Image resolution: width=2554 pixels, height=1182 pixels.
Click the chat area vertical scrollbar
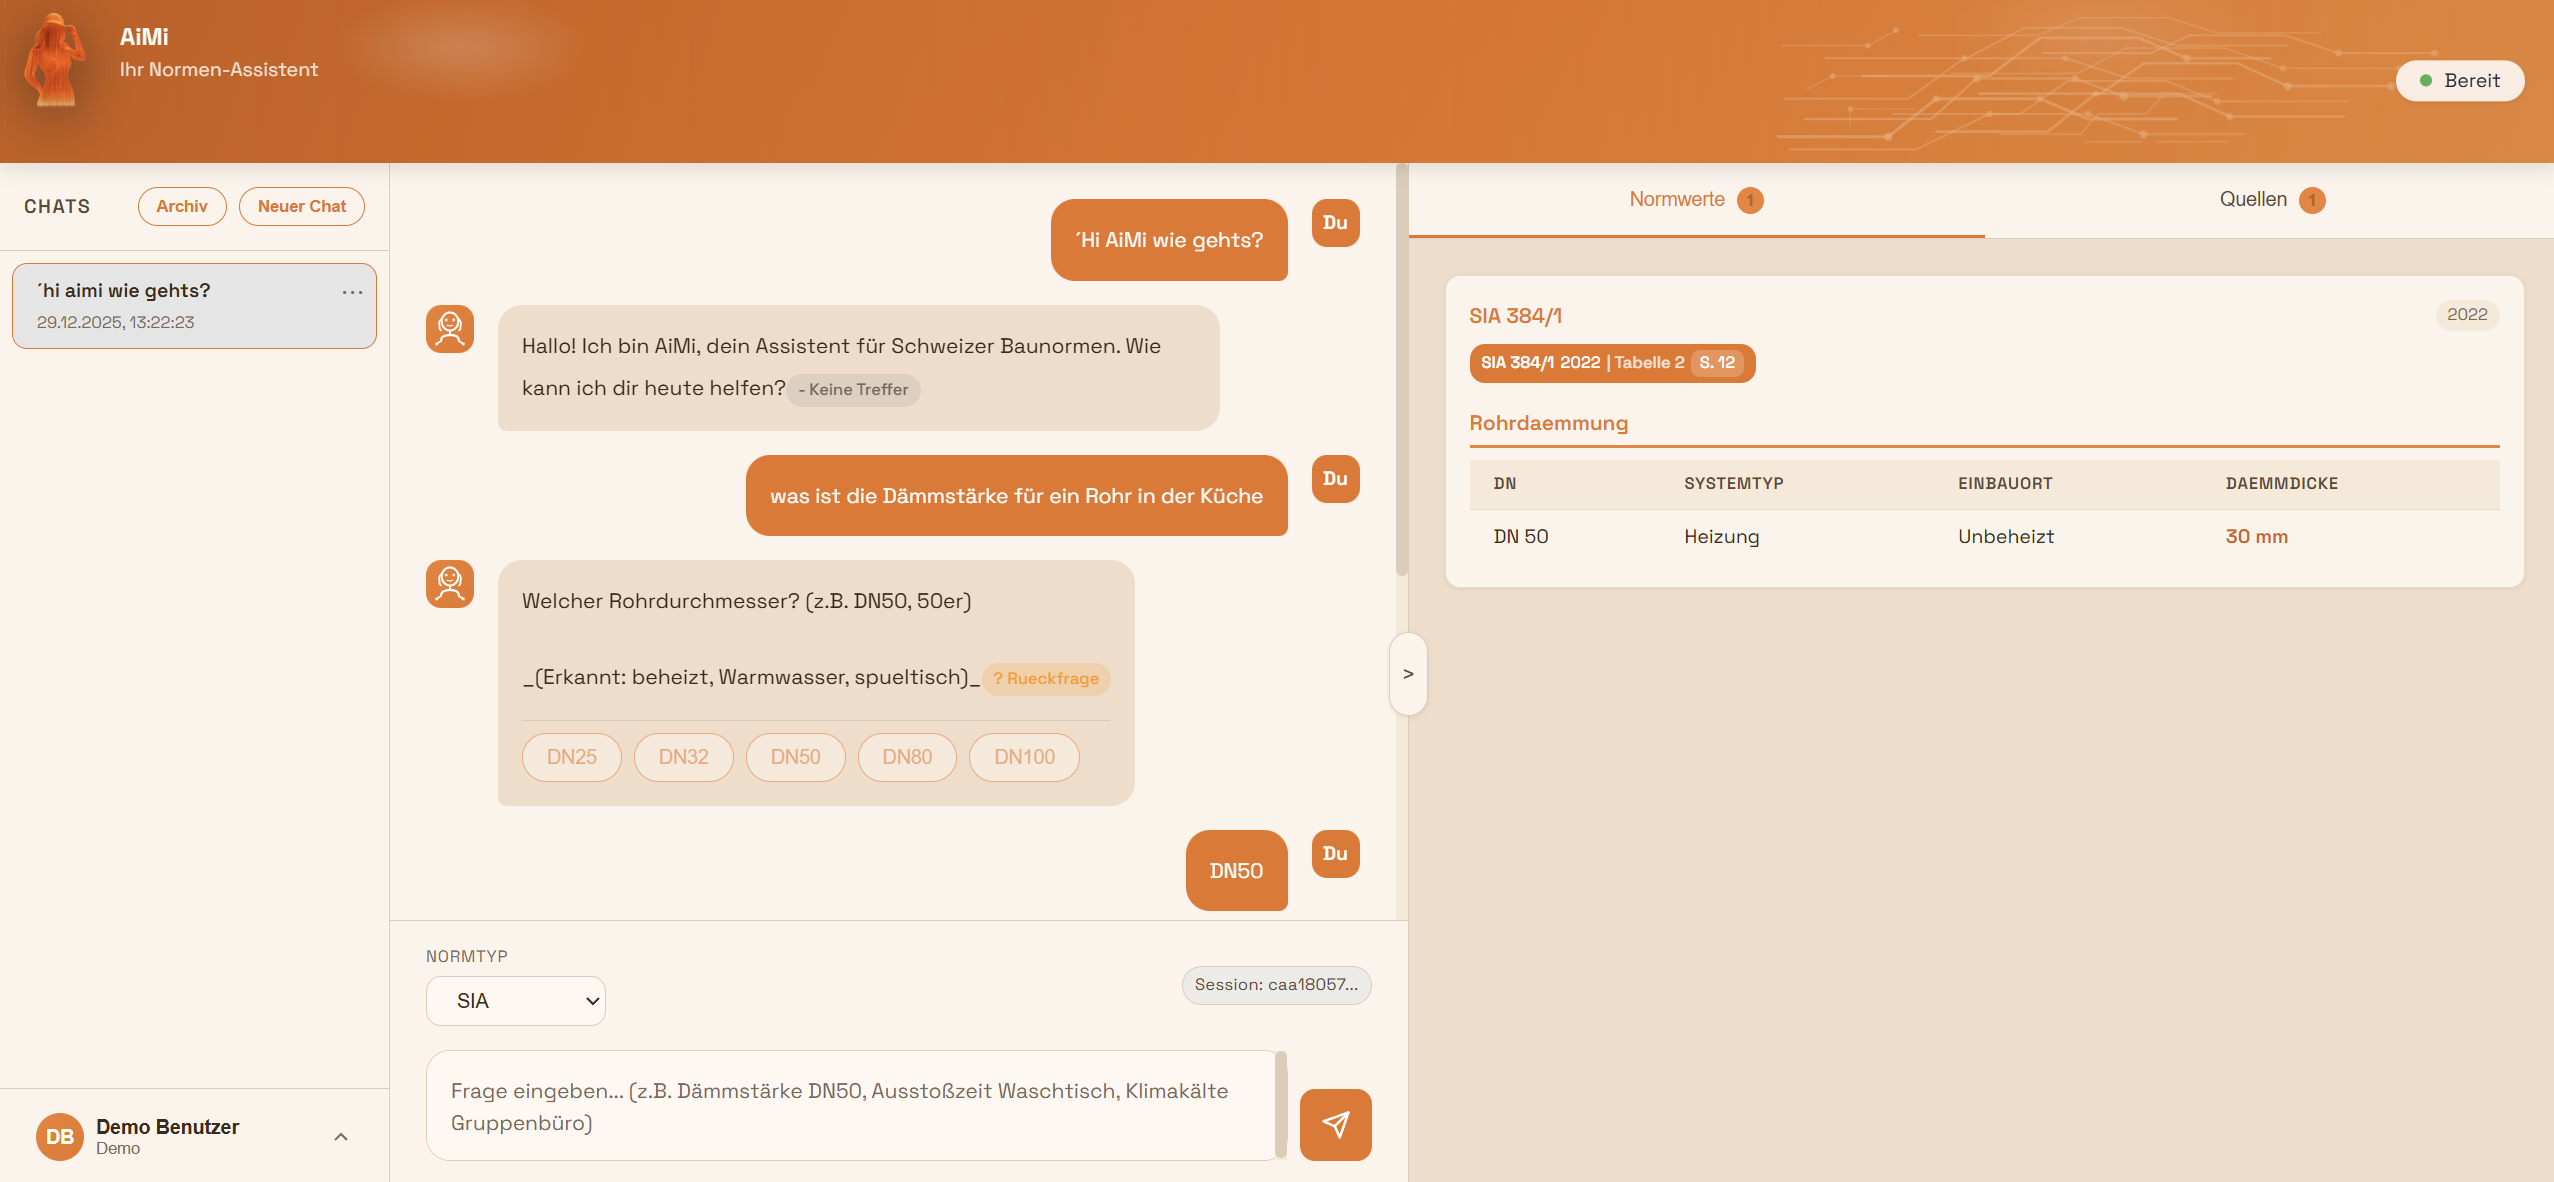pyautogui.click(x=1401, y=370)
